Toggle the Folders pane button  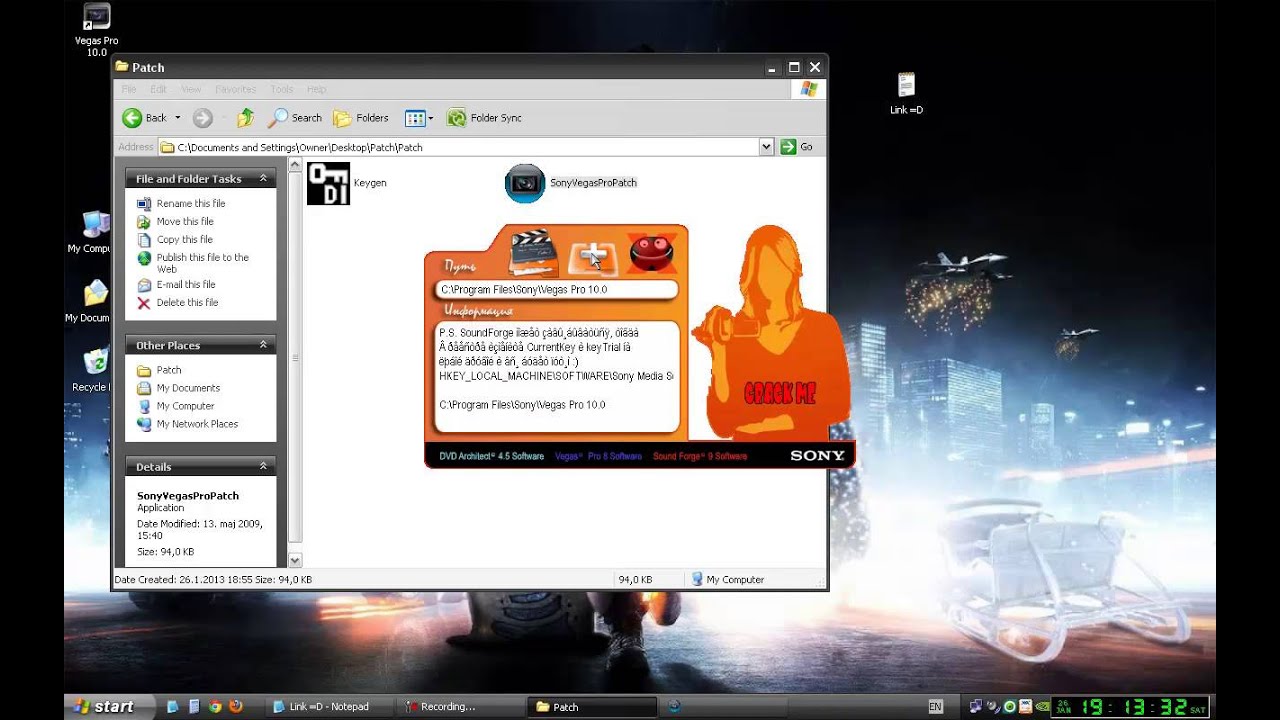coord(361,118)
